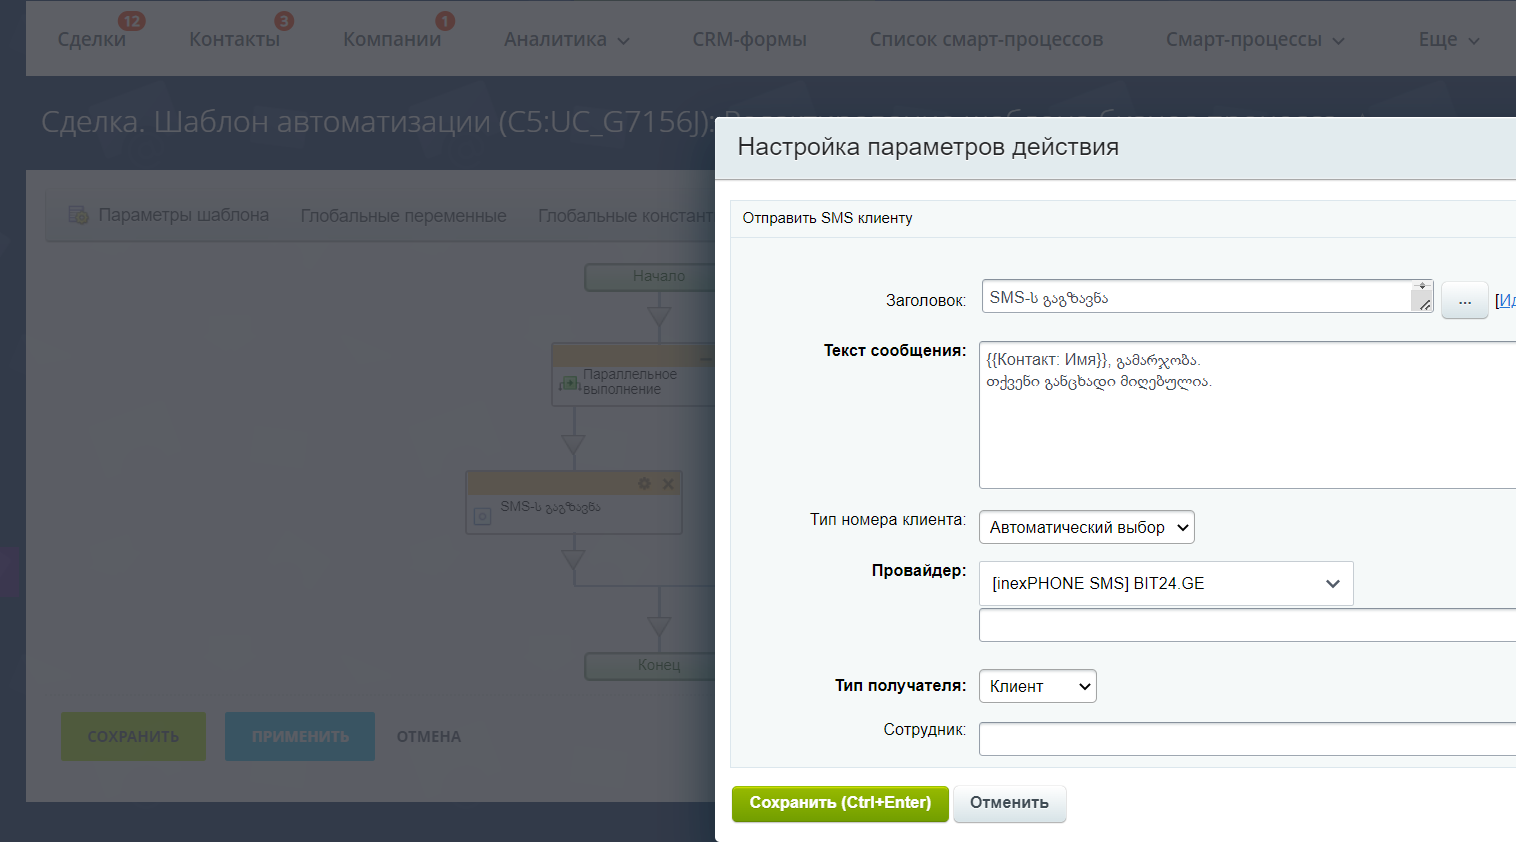
Task: Go to the Контакты tab
Action: (x=234, y=39)
